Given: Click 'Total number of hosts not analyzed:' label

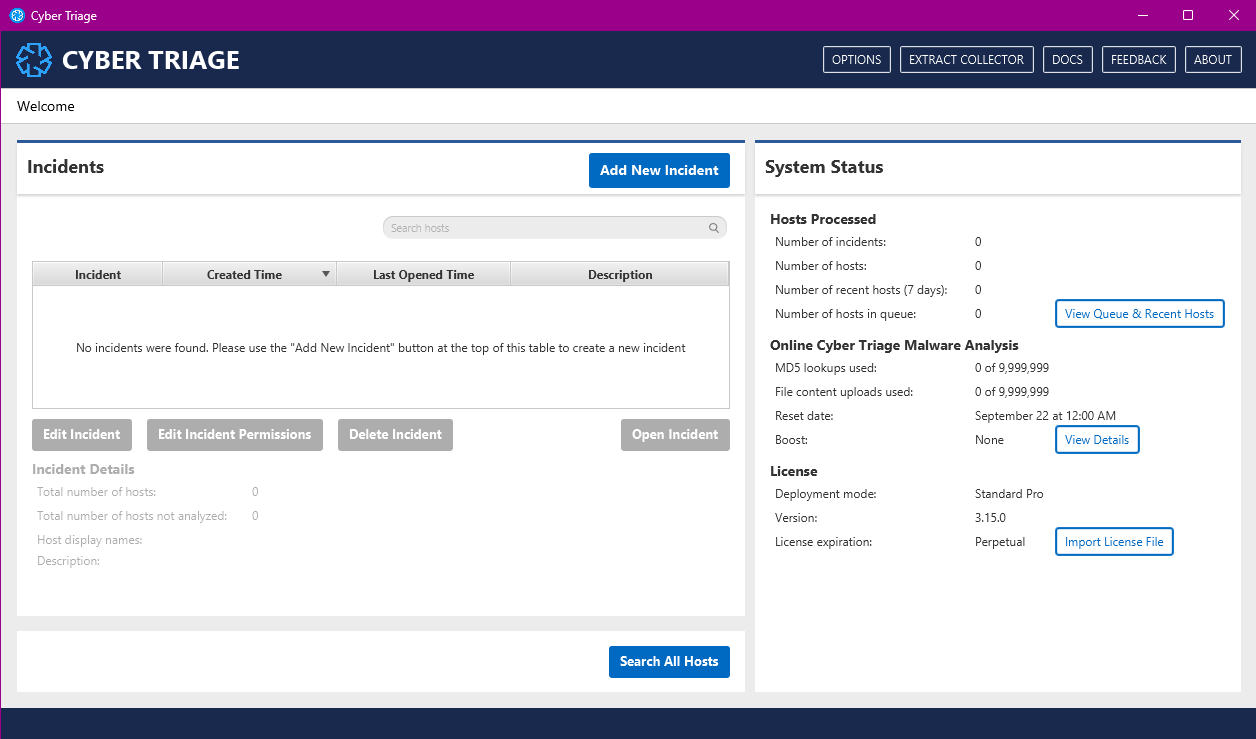Looking at the screenshot, I should point(132,516).
